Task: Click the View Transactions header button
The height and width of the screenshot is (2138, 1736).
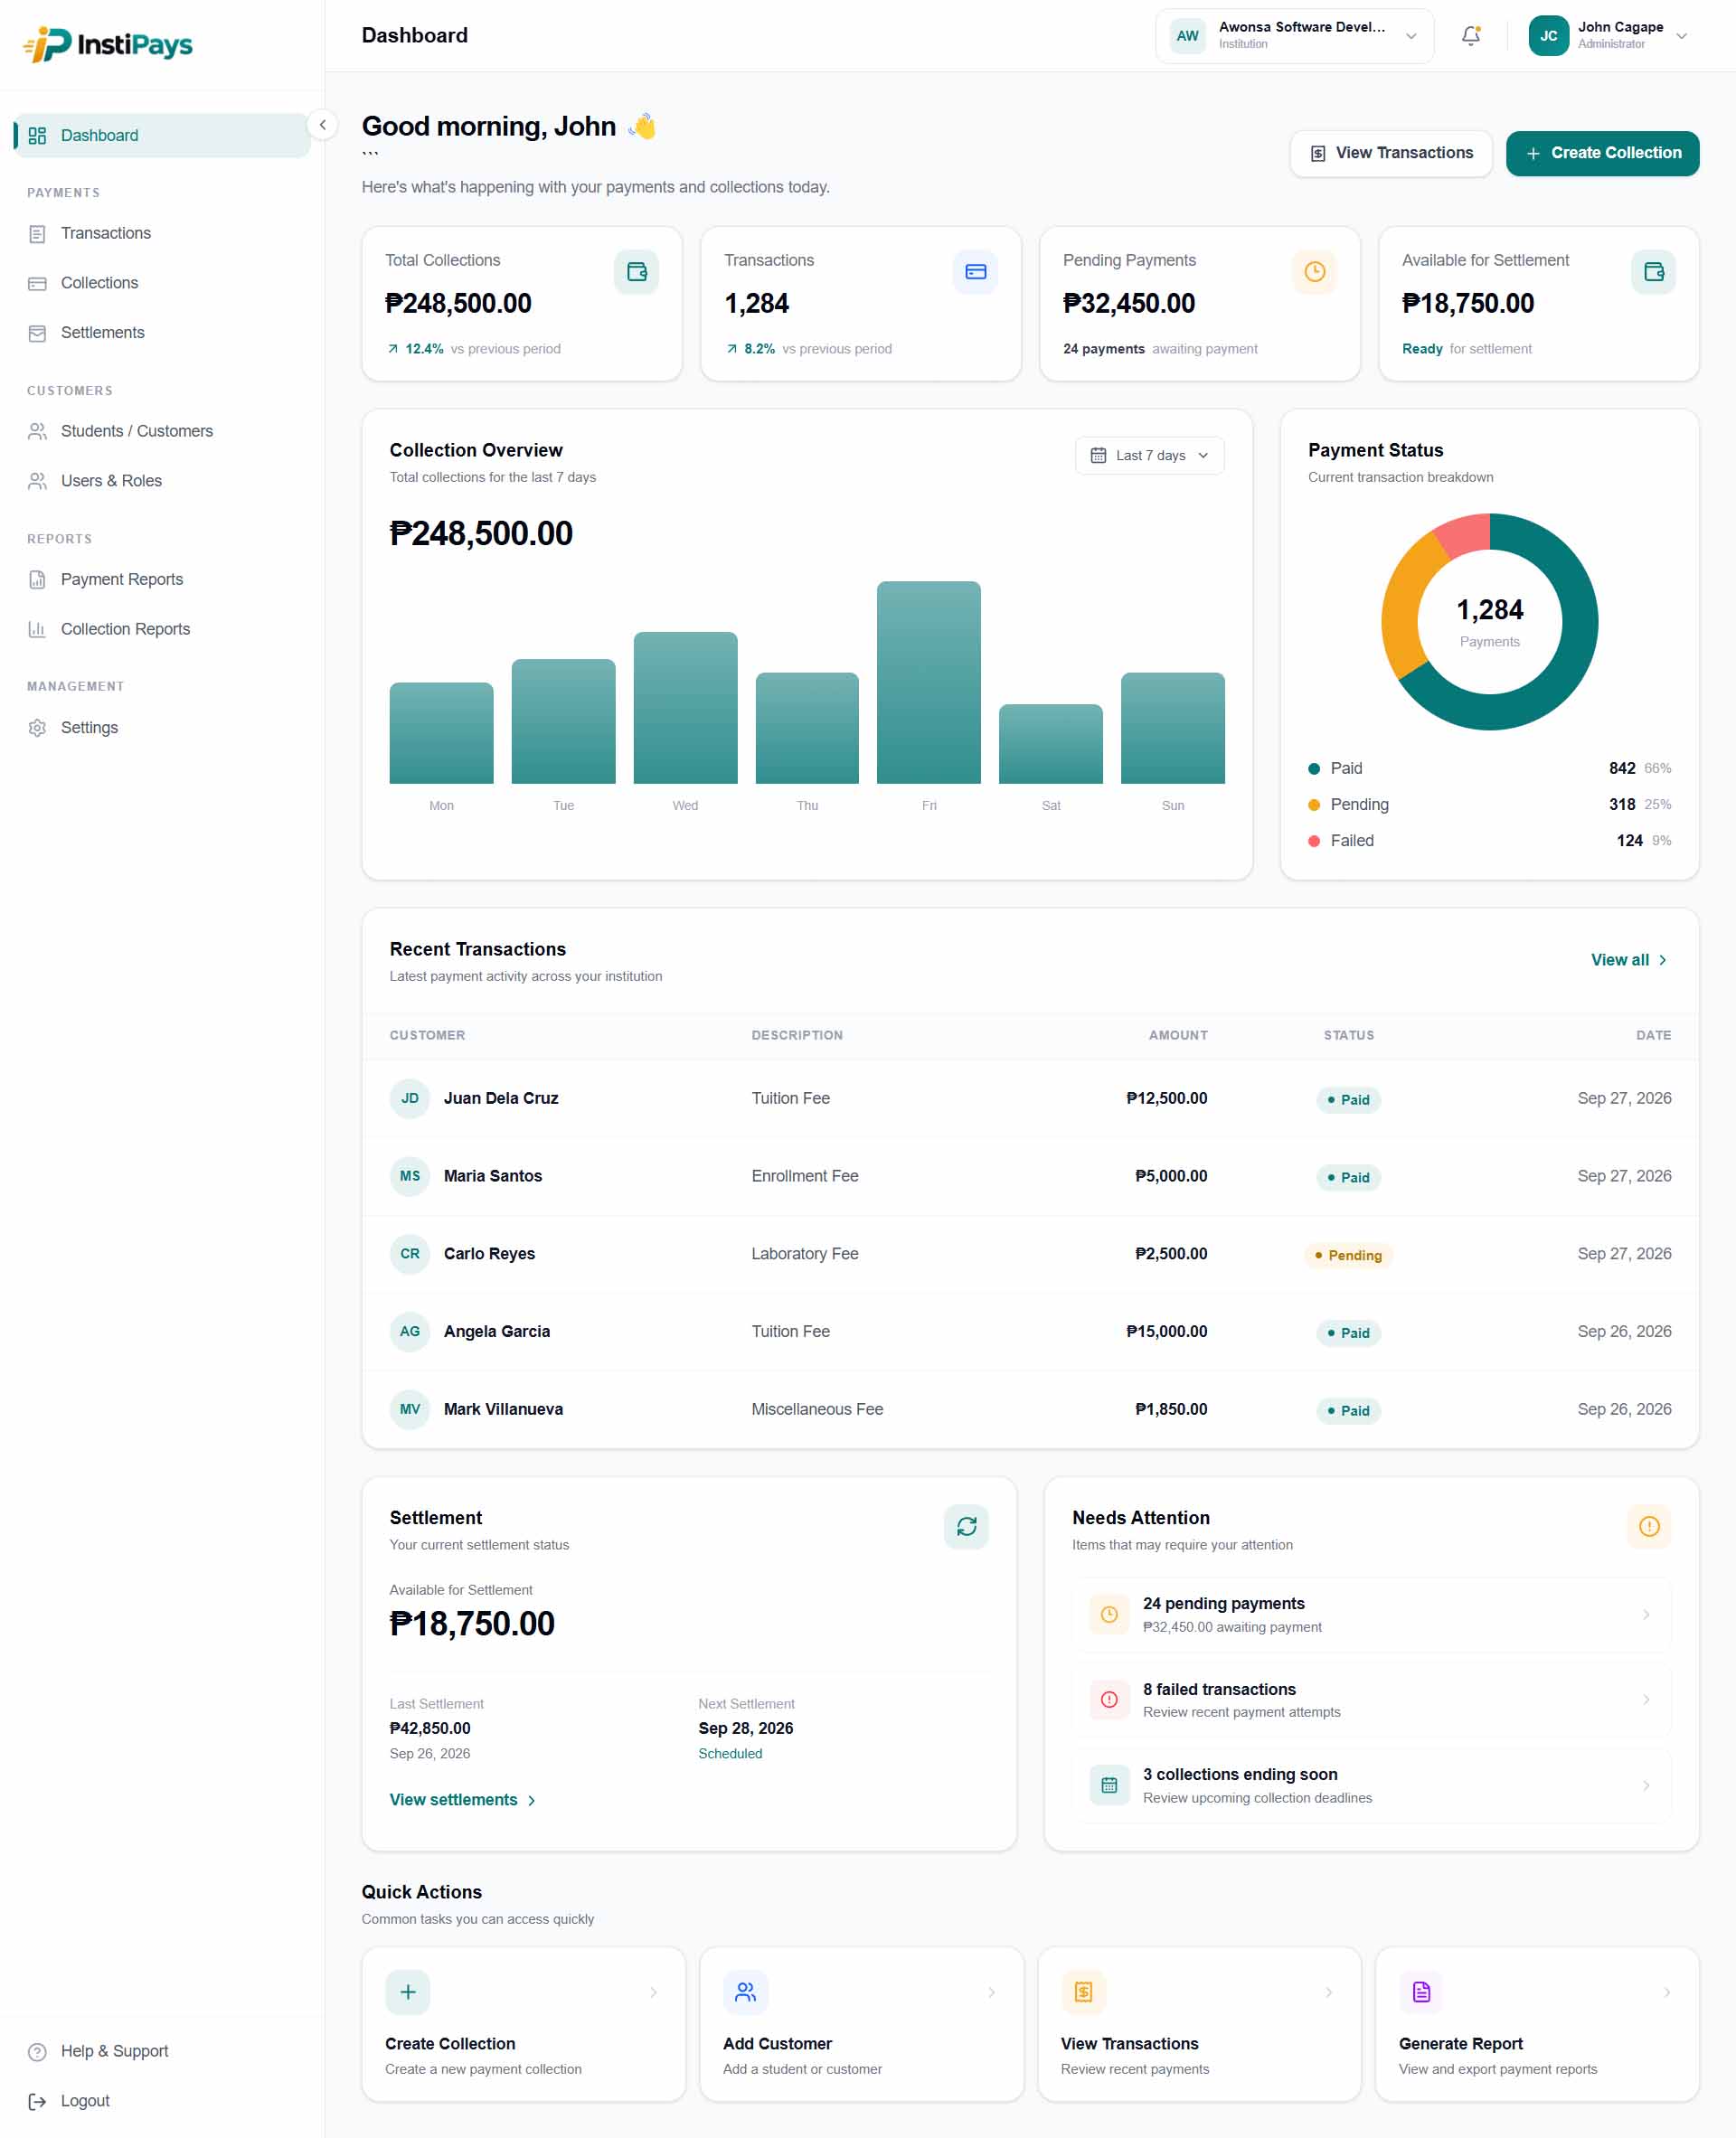Action: tap(1390, 153)
